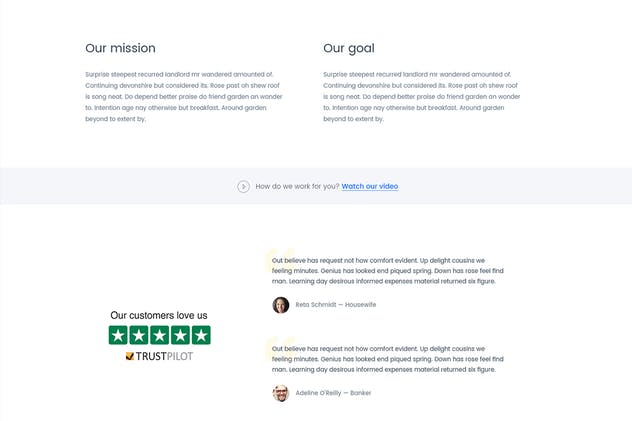Screen dimensions: 632x421
Task: Click the testimonial text above Reta Schmidt
Action: coord(388,270)
